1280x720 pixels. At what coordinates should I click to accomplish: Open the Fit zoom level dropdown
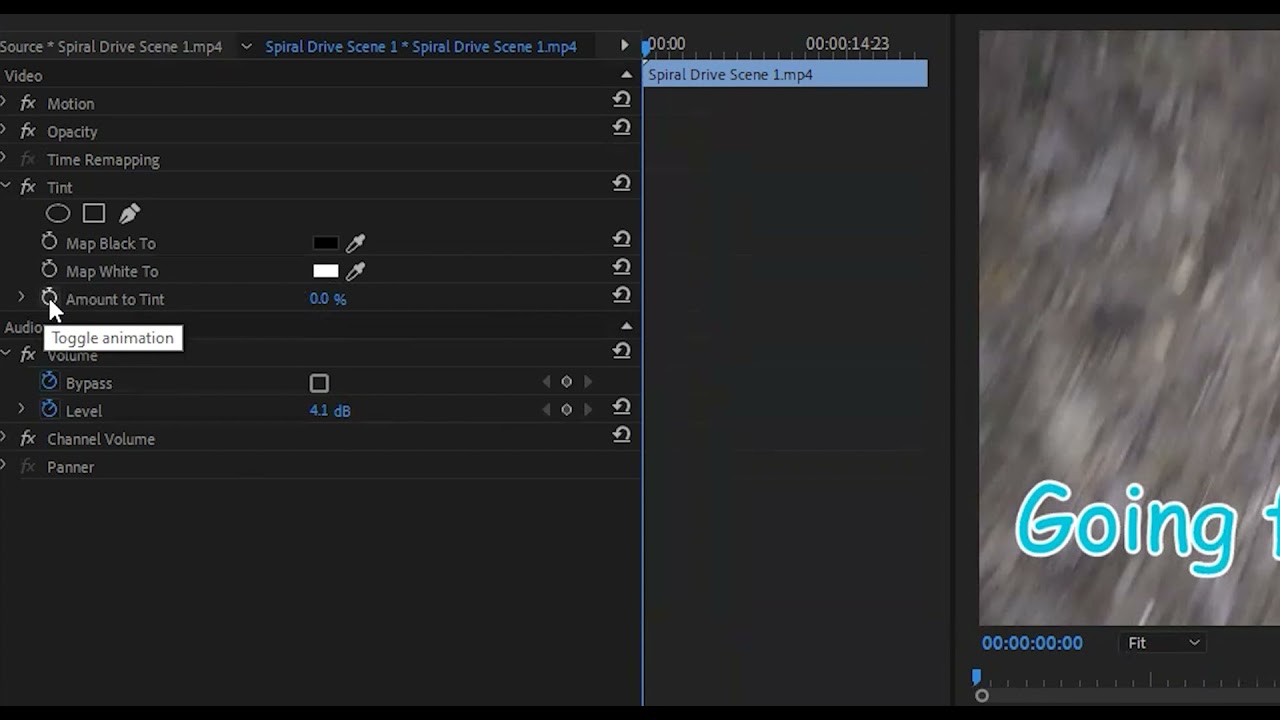(1164, 643)
